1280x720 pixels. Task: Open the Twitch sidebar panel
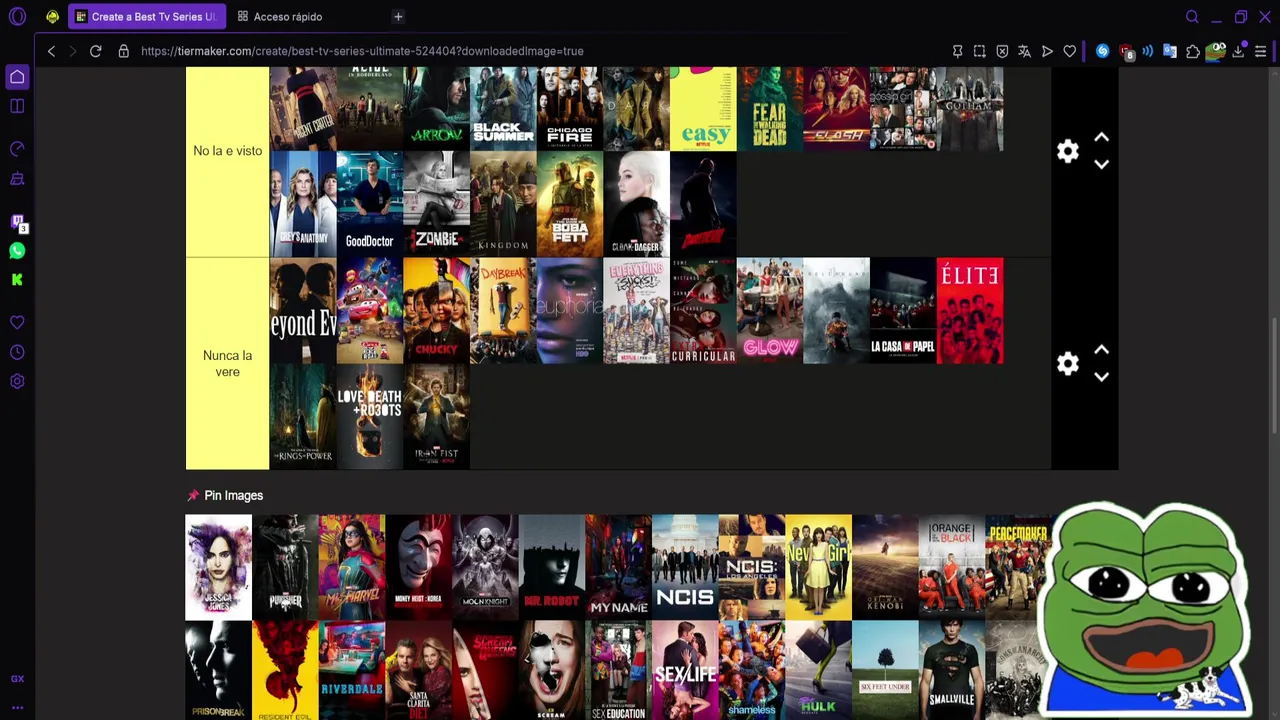(17, 222)
